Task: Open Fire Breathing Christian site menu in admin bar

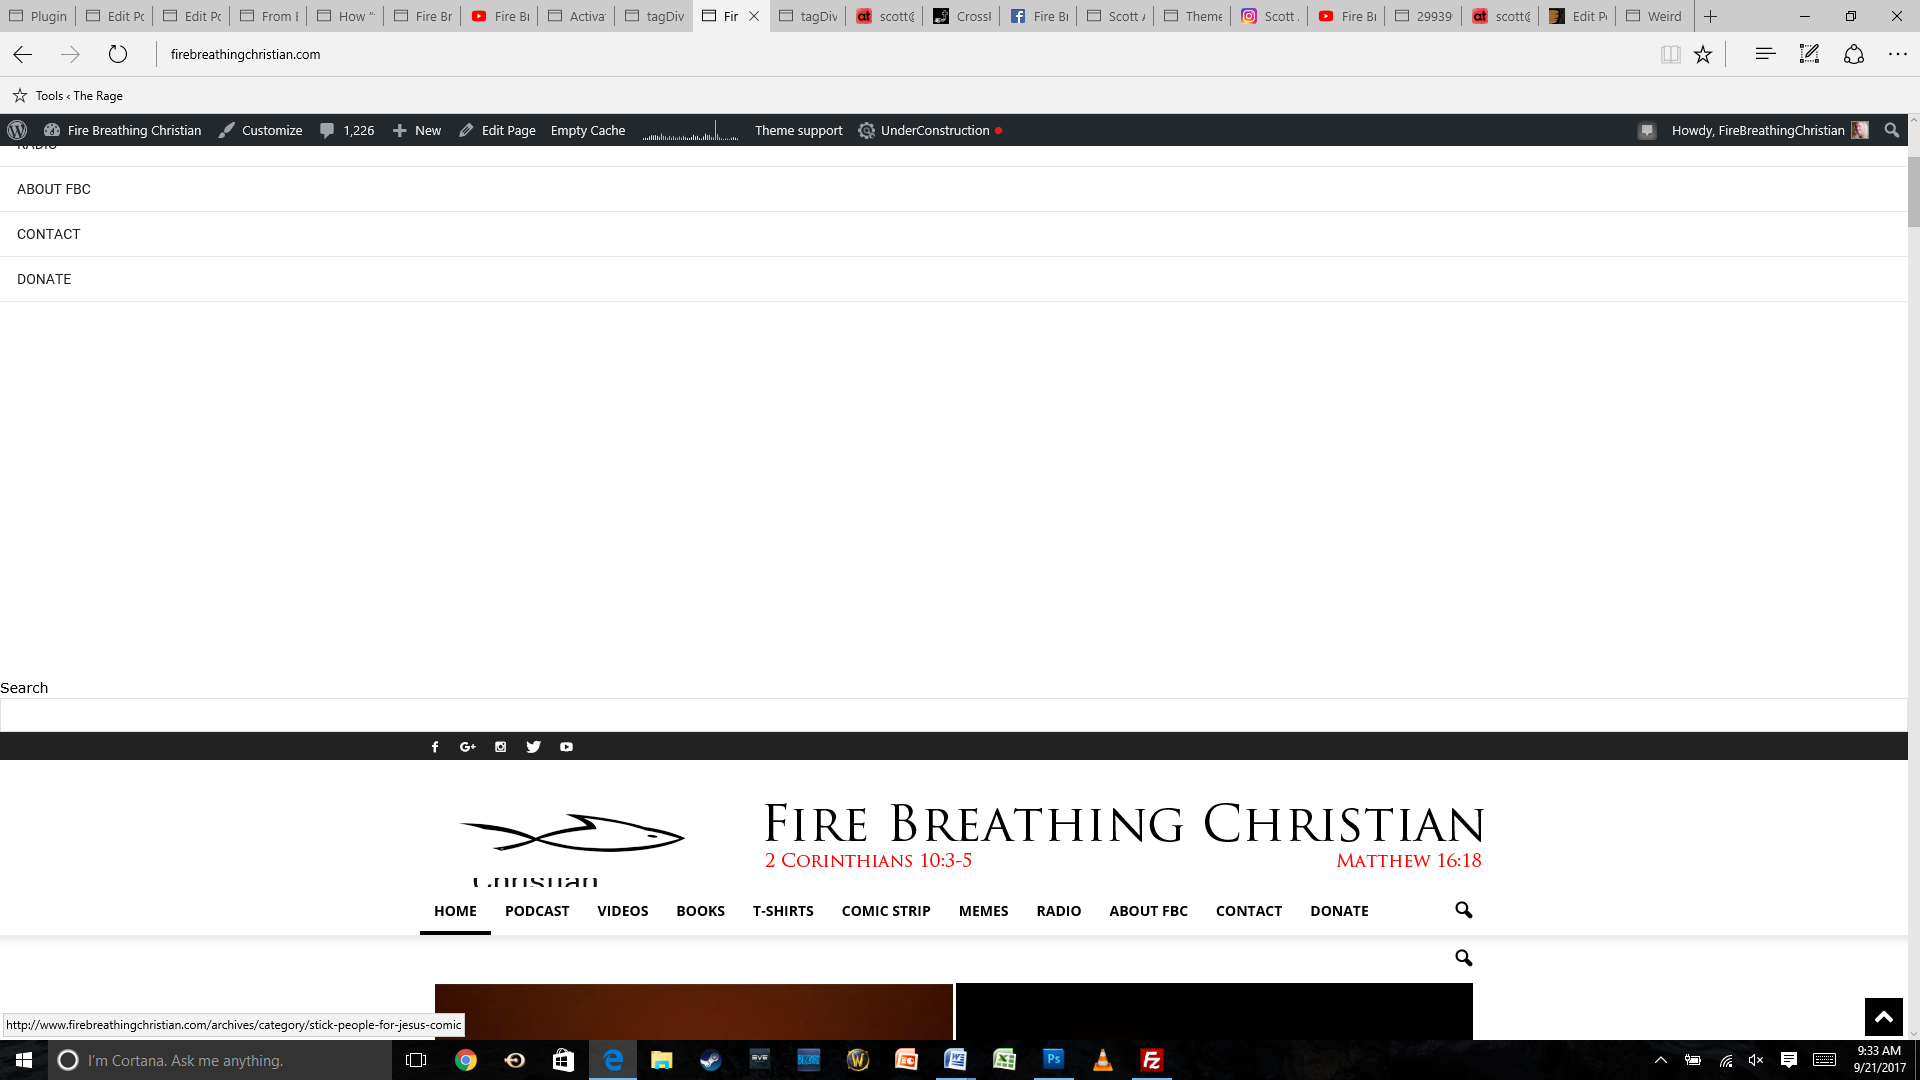Action: click(123, 130)
